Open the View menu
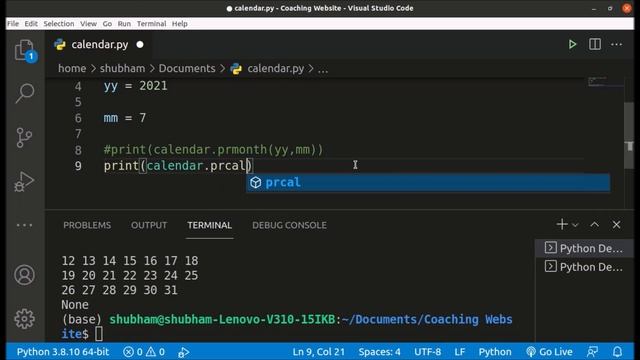The image size is (640, 360). 88,24
